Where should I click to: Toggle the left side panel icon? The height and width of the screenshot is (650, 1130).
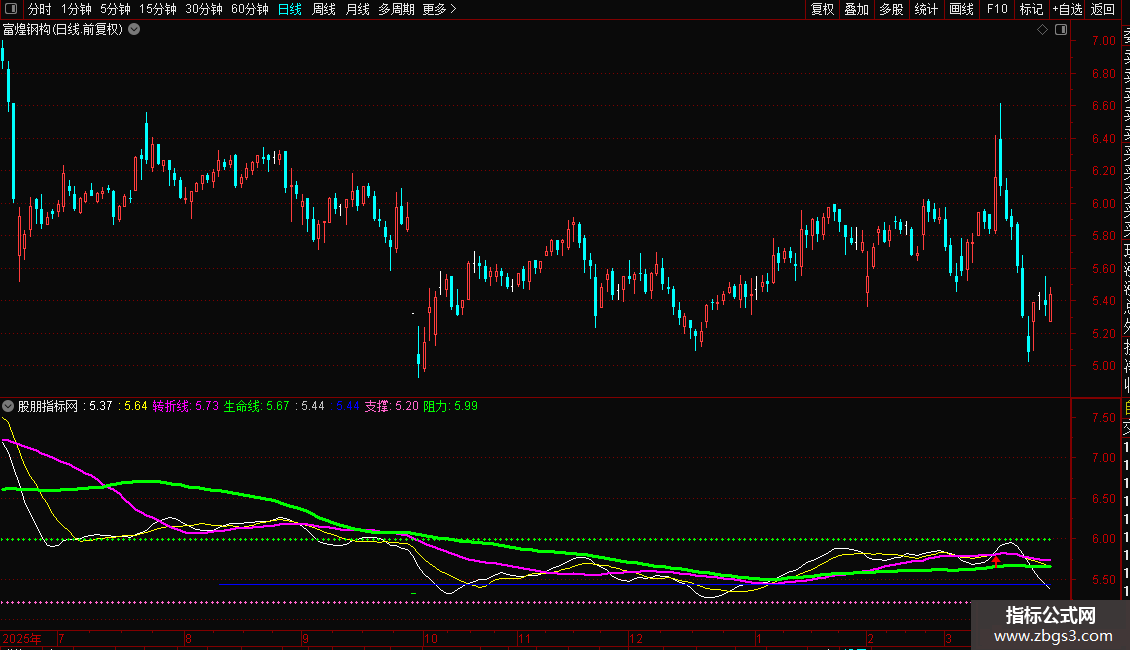[11, 9]
